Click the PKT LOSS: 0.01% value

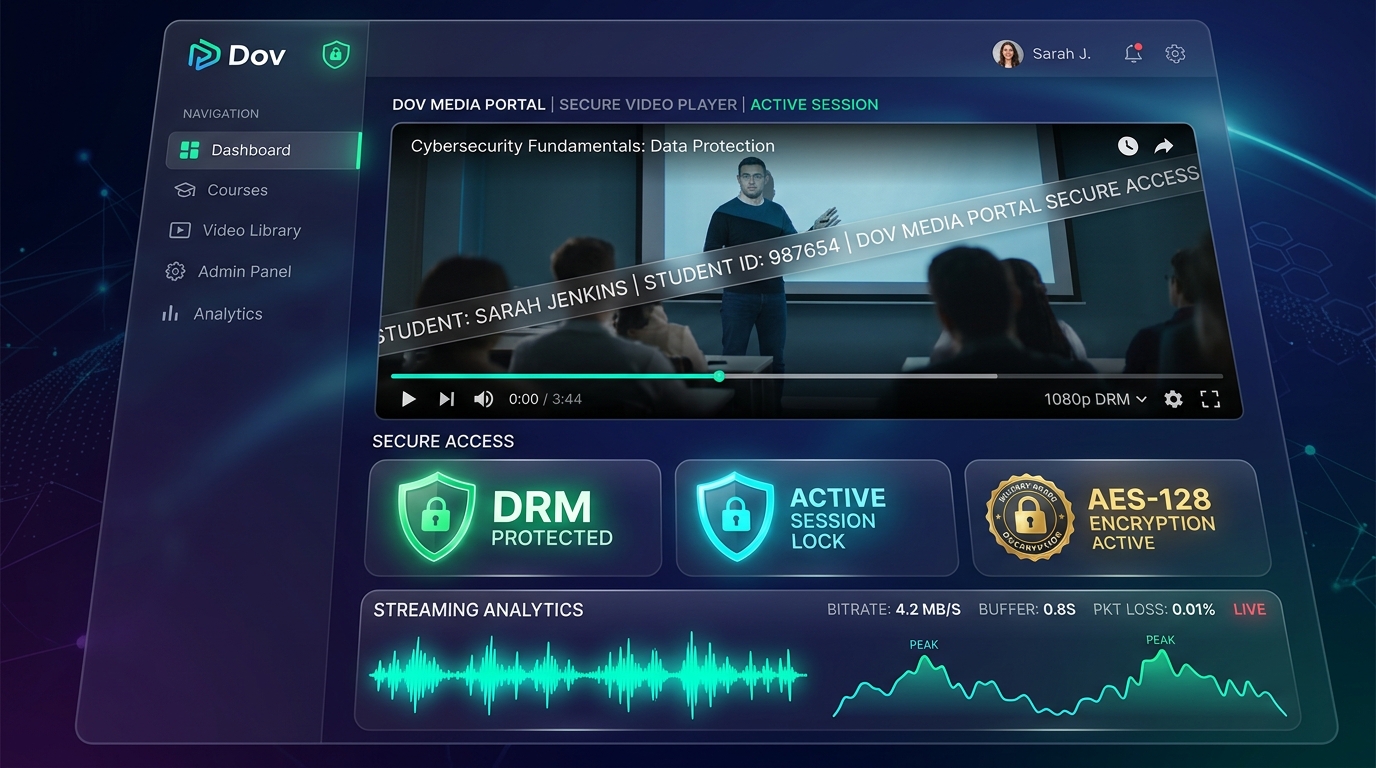[x=1153, y=609]
